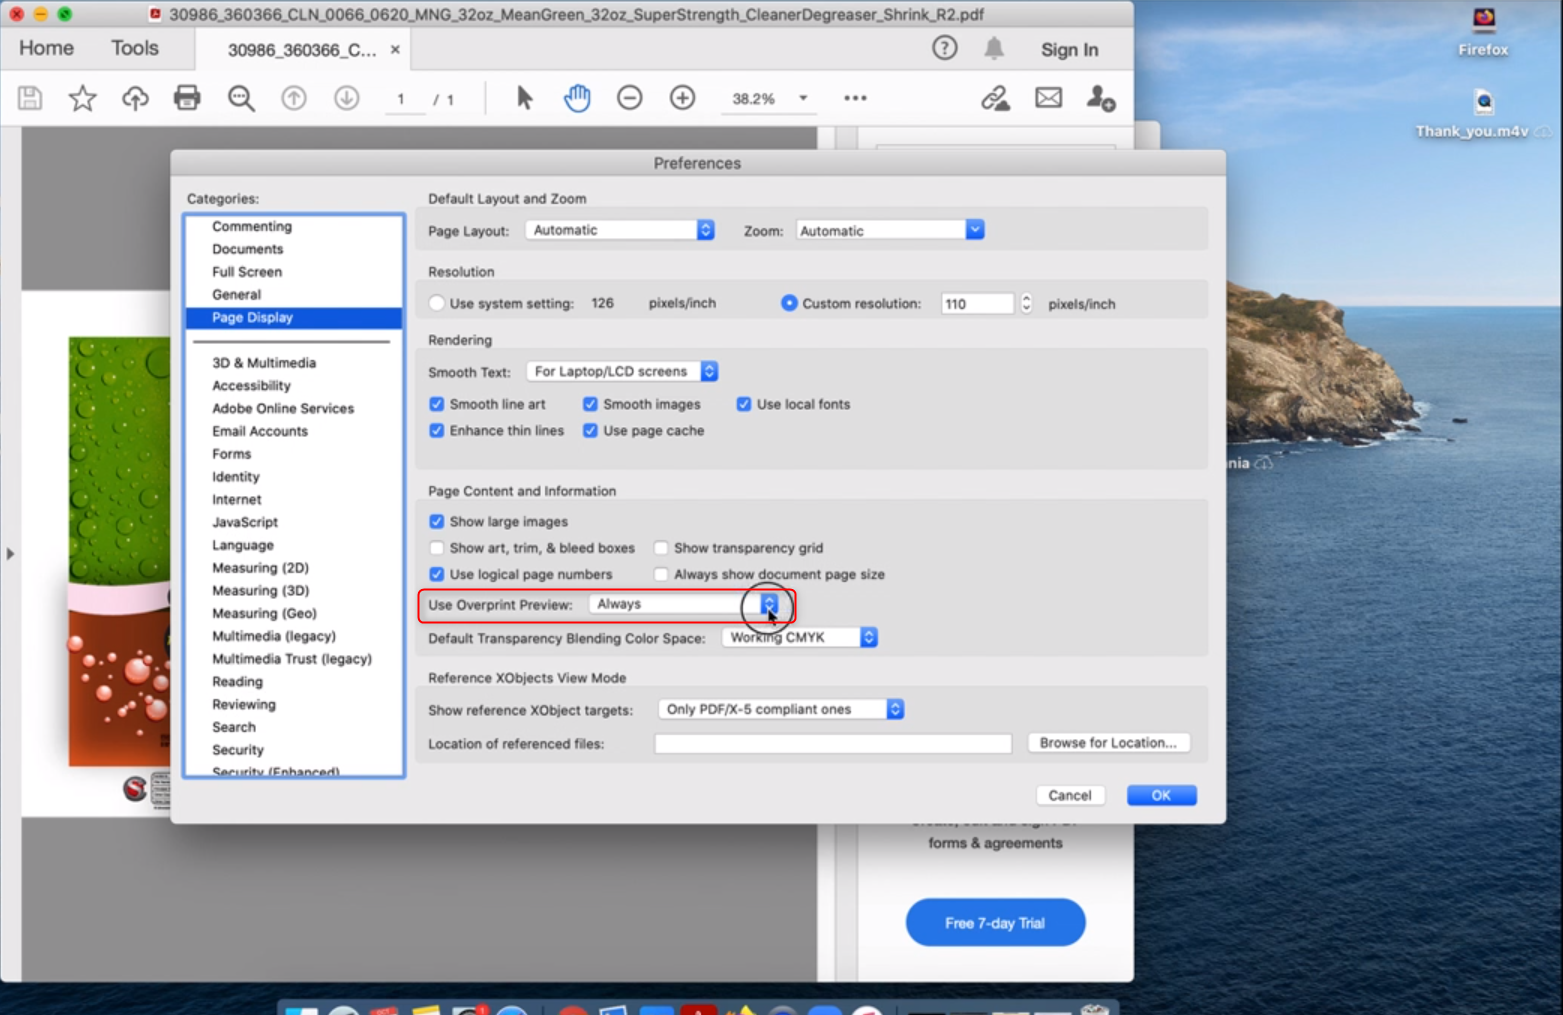1563x1015 pixels.
Task: Click the zoom in plus icon
Action: coord(682,98)
